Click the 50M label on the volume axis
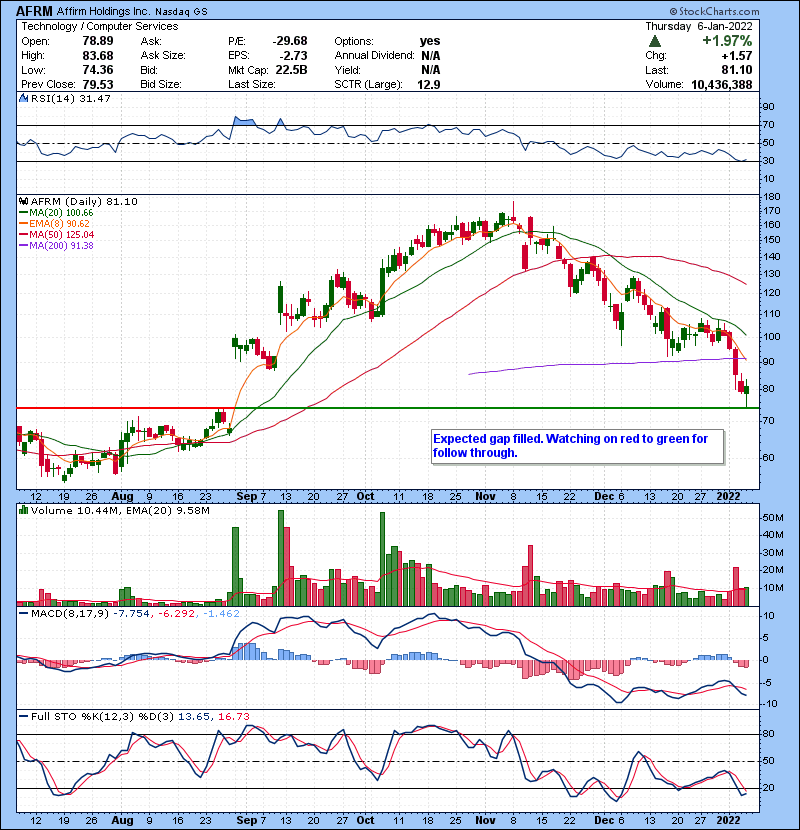 (x=772, y=518)
